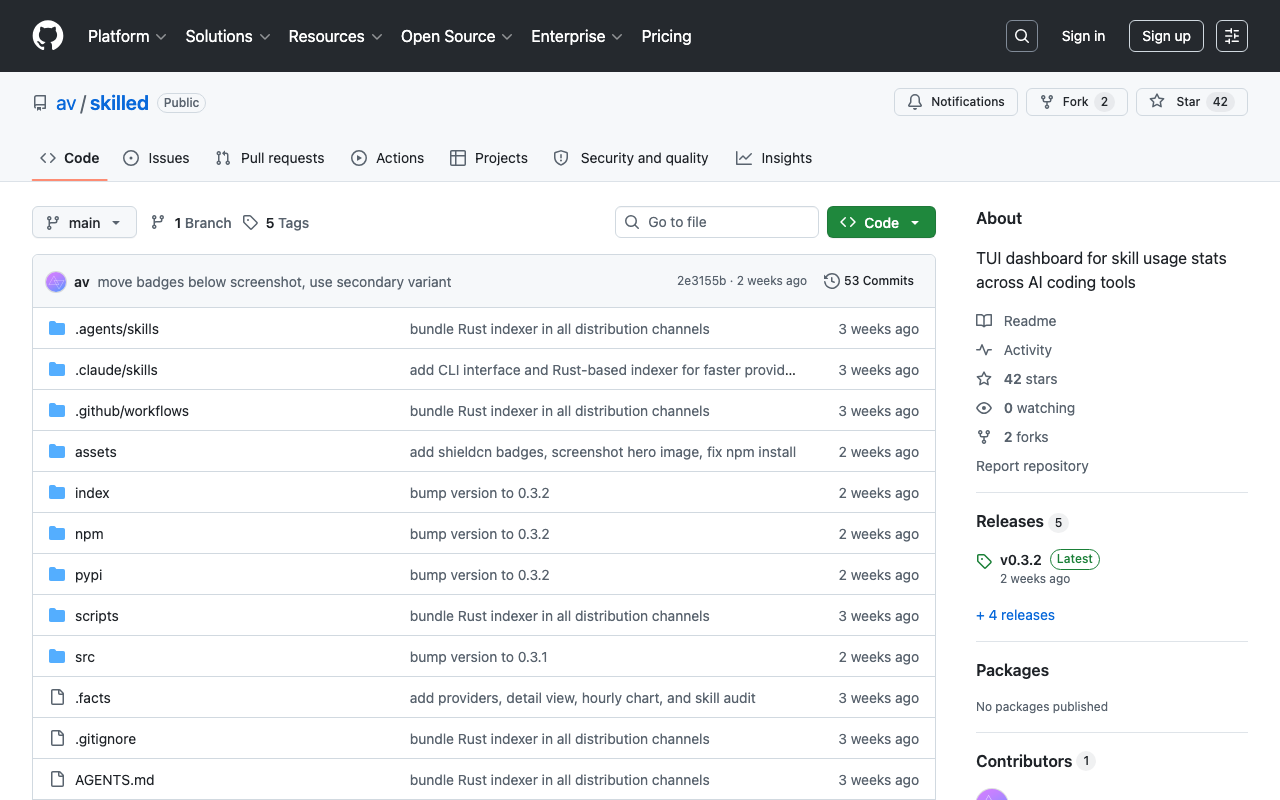Open the main branch selector dropdown
This screenshot has width=1280, height=800.
pyautogui.click(x=84, y=222)
